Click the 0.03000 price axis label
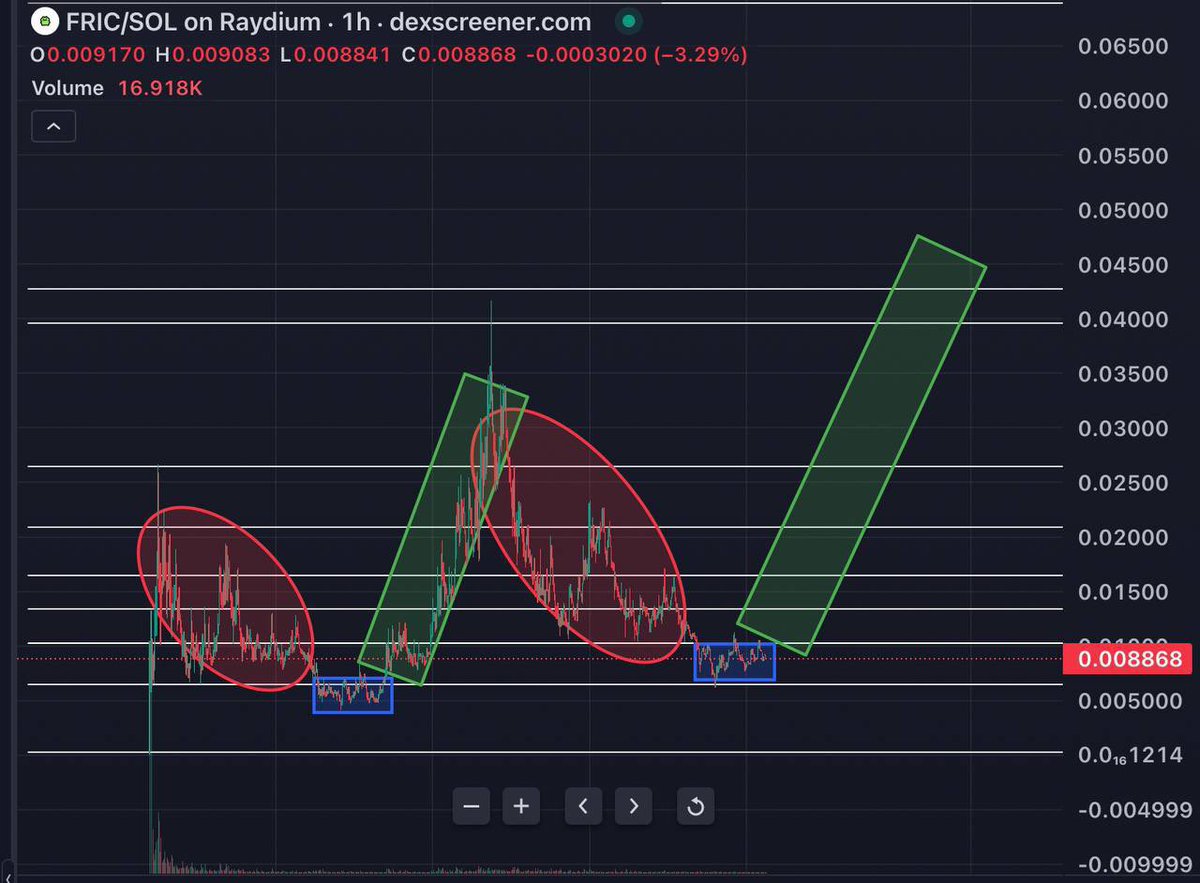The image size is (1200, 883). coord(1124,428)
